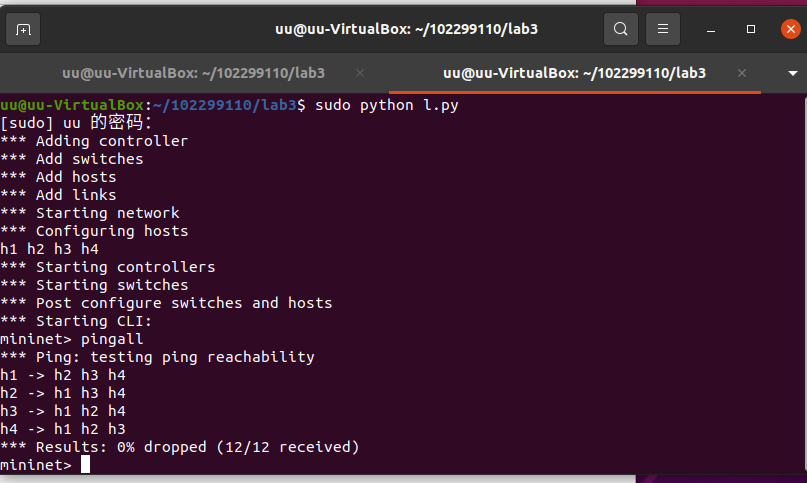Open the hamburger menu
Screen dimensions: 807x483
[x=662, y=29]
